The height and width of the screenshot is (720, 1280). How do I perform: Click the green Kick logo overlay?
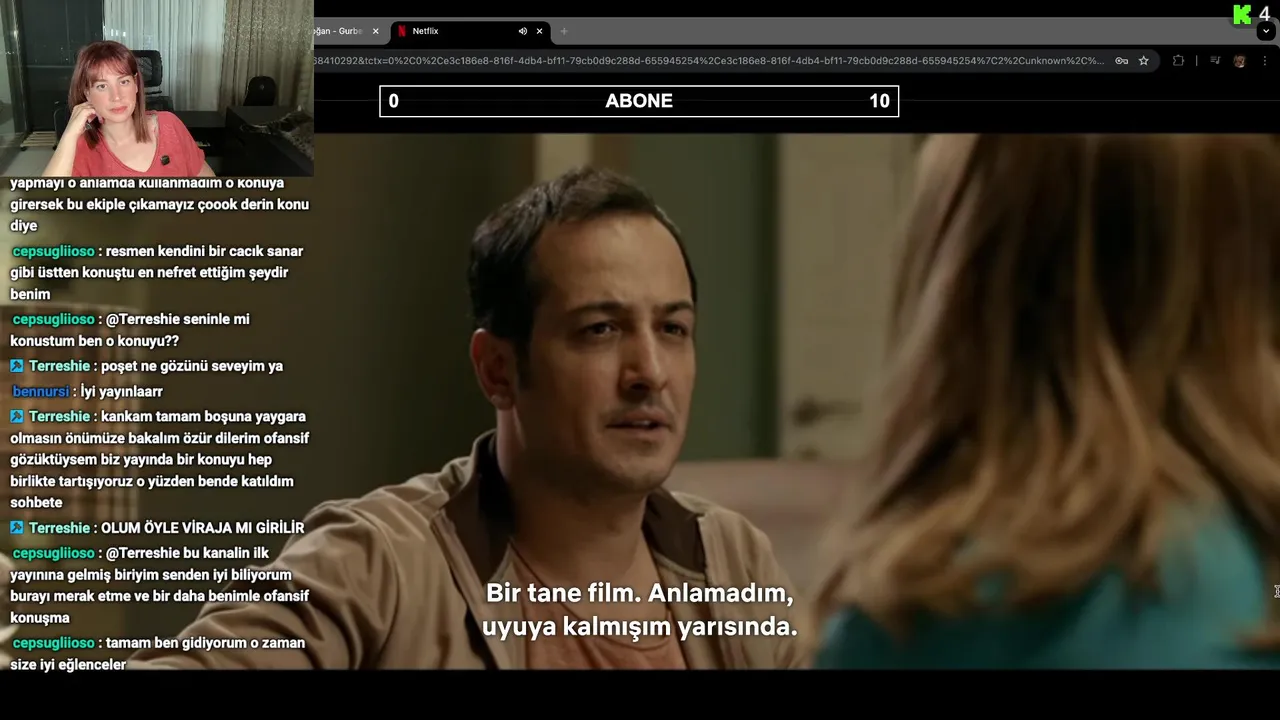pos(1242,14)
